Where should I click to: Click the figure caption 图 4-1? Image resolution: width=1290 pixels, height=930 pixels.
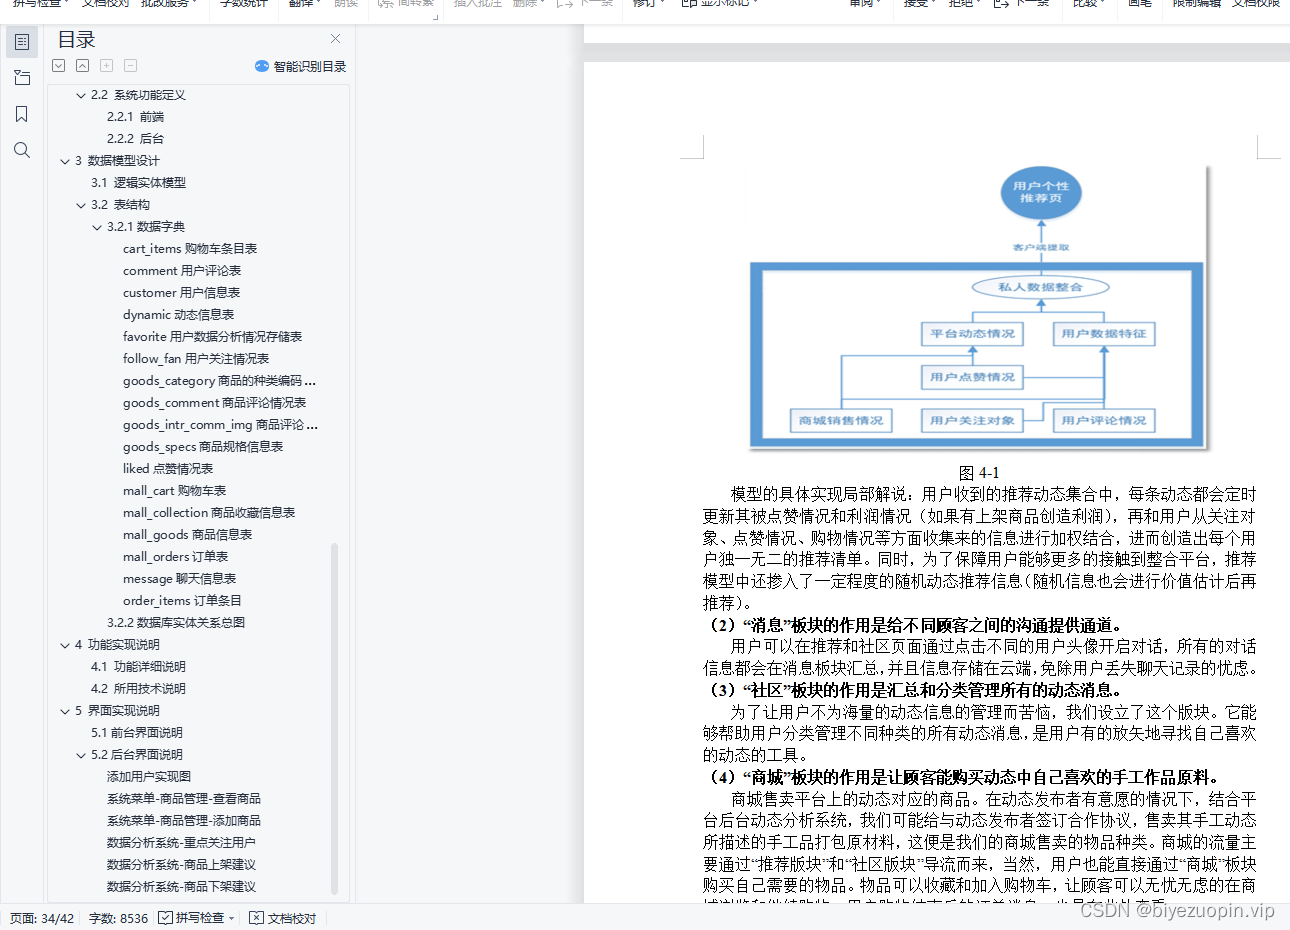coord(979,473)
